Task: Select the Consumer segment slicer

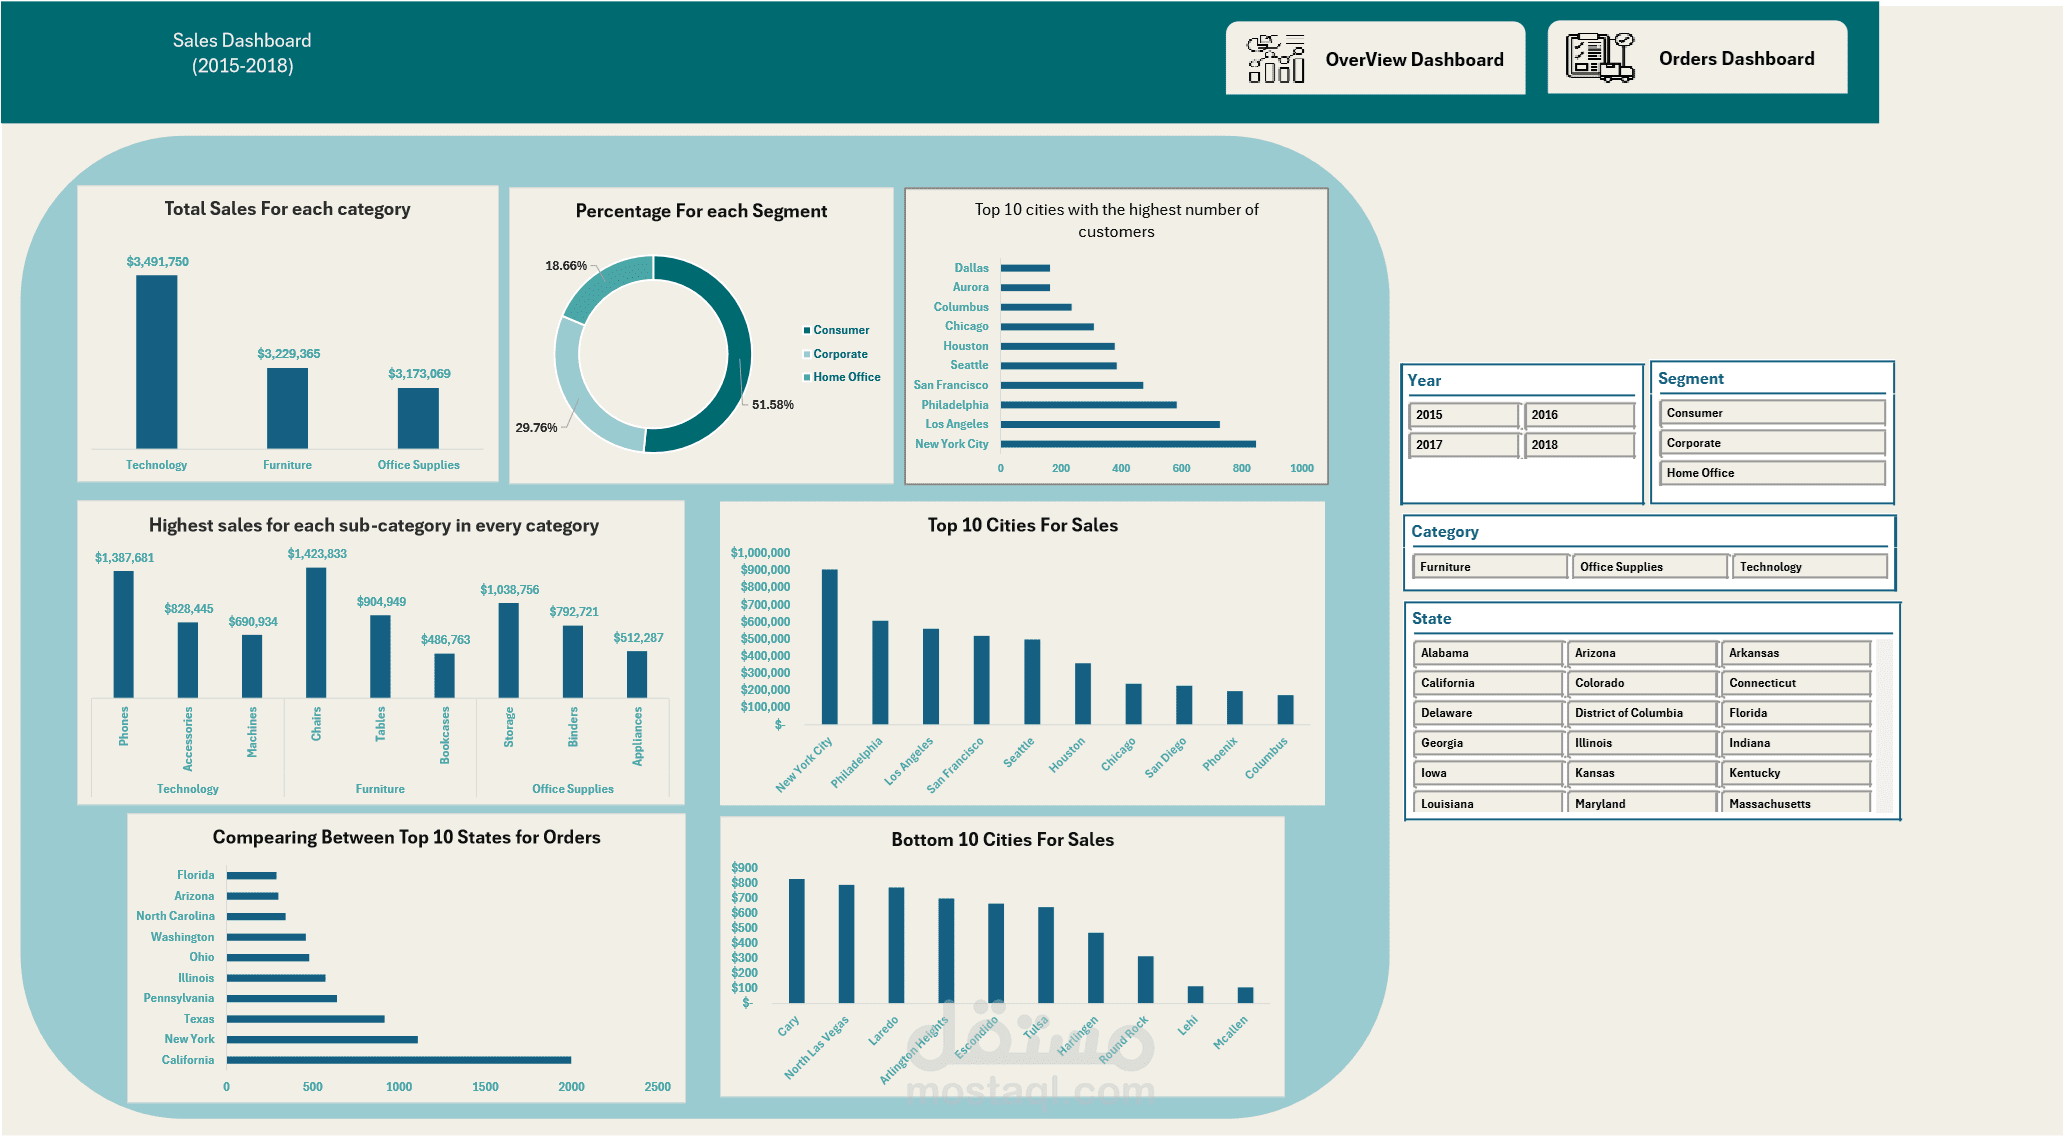Action: pos(1771,413)
